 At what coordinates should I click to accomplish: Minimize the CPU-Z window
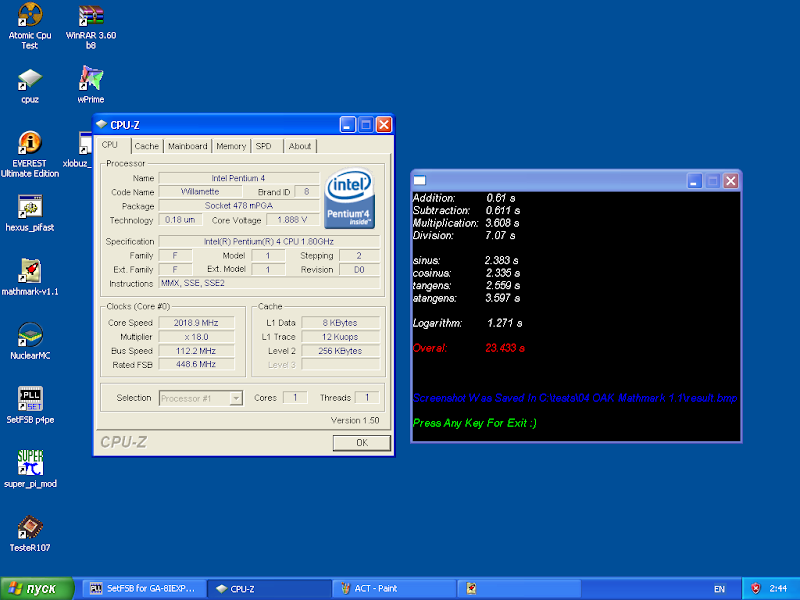(347, 124)
